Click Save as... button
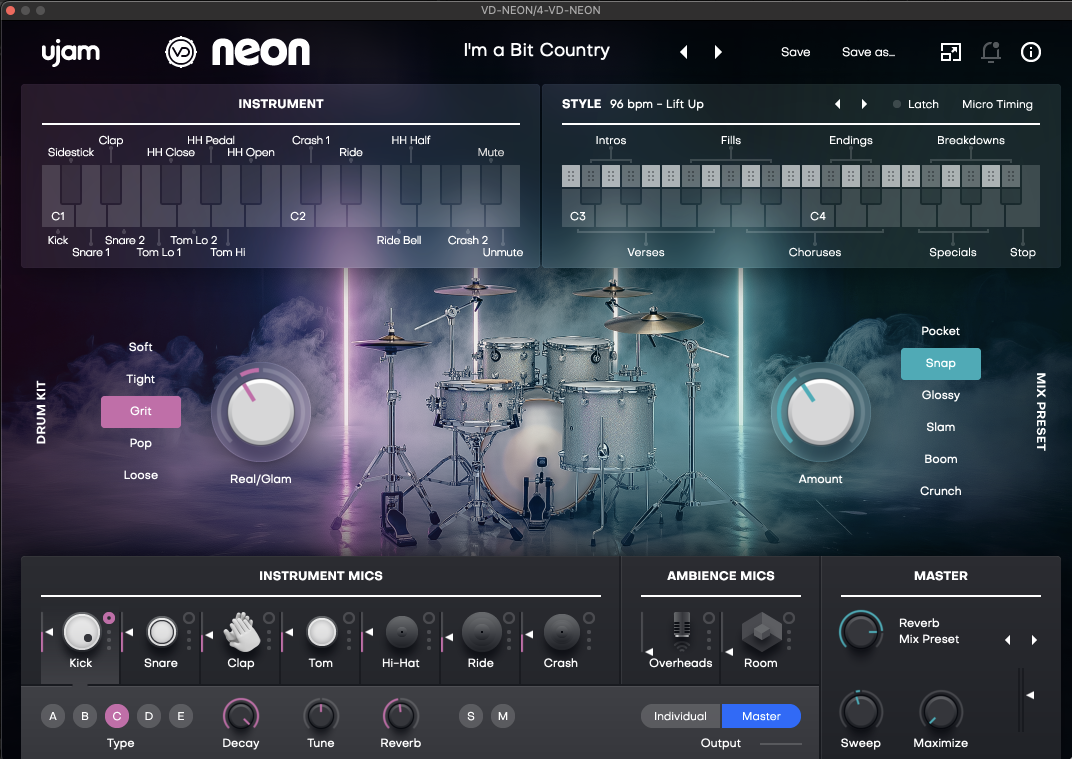 coord(868,52)
